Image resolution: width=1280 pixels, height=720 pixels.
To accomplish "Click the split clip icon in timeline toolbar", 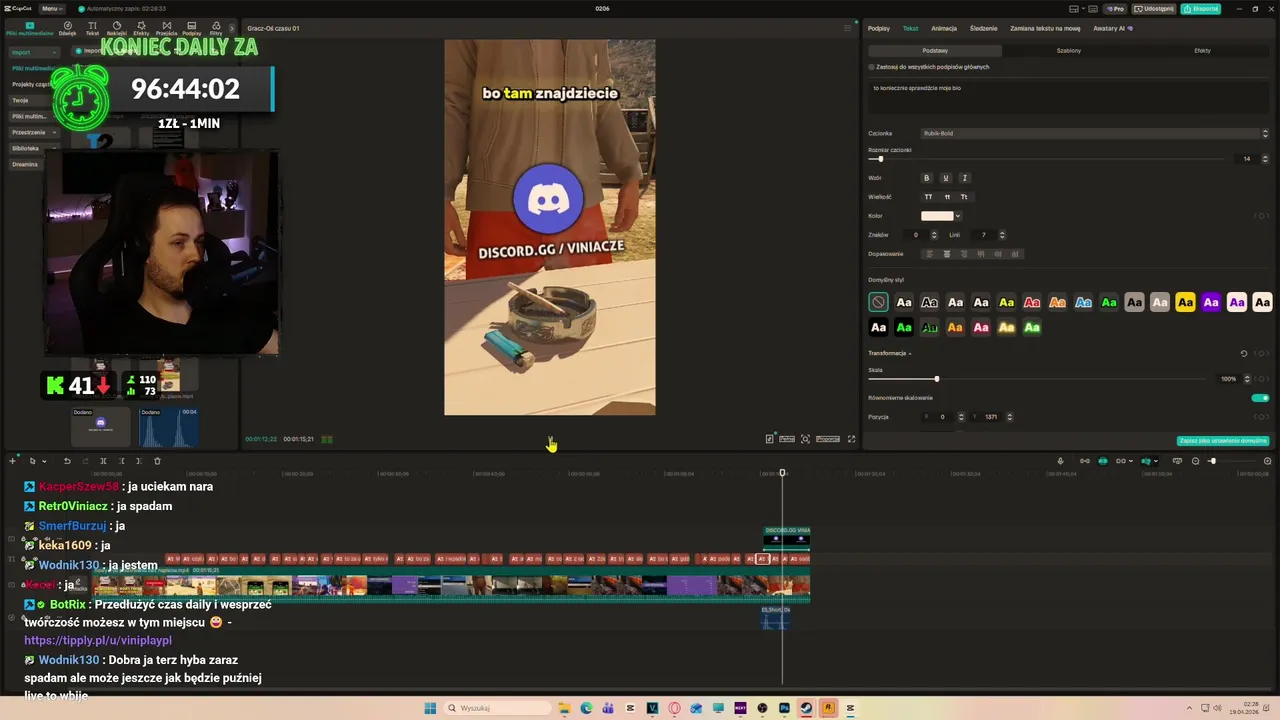I will [103, 461].
